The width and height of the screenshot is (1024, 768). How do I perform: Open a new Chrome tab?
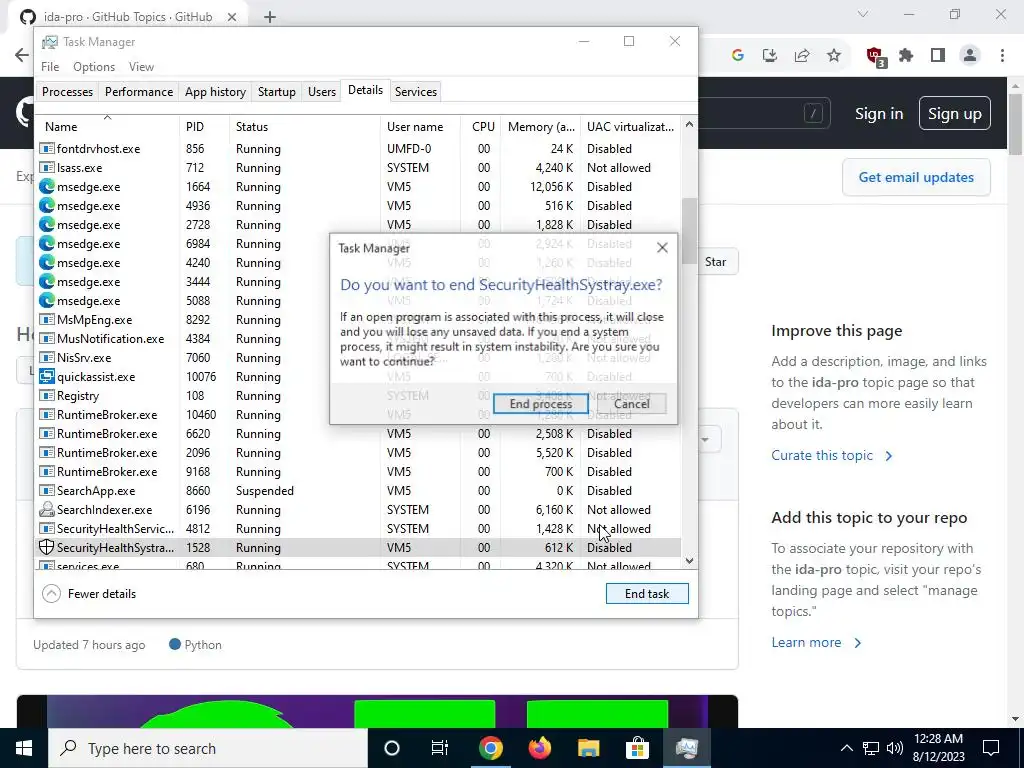click(x=270, y=17)
